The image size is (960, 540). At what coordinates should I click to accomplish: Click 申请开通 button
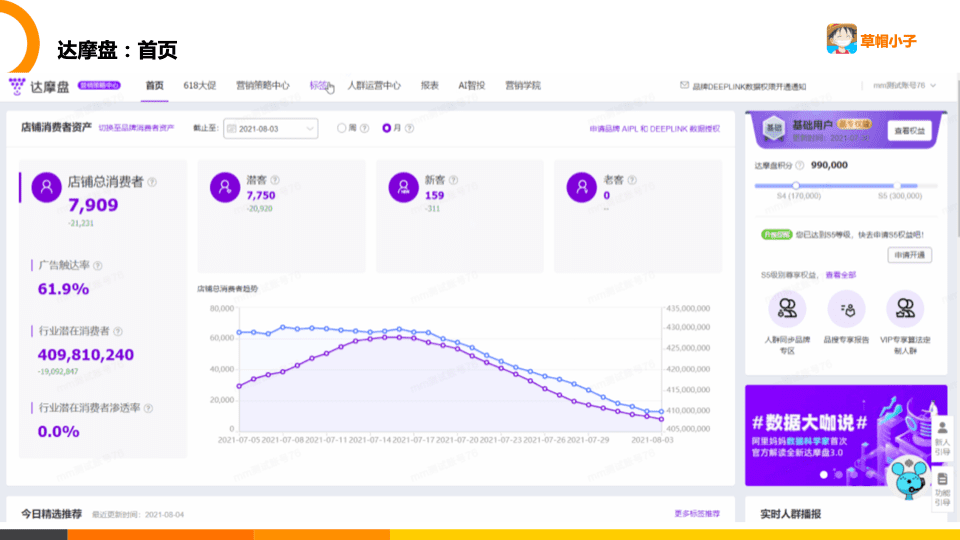910,255
